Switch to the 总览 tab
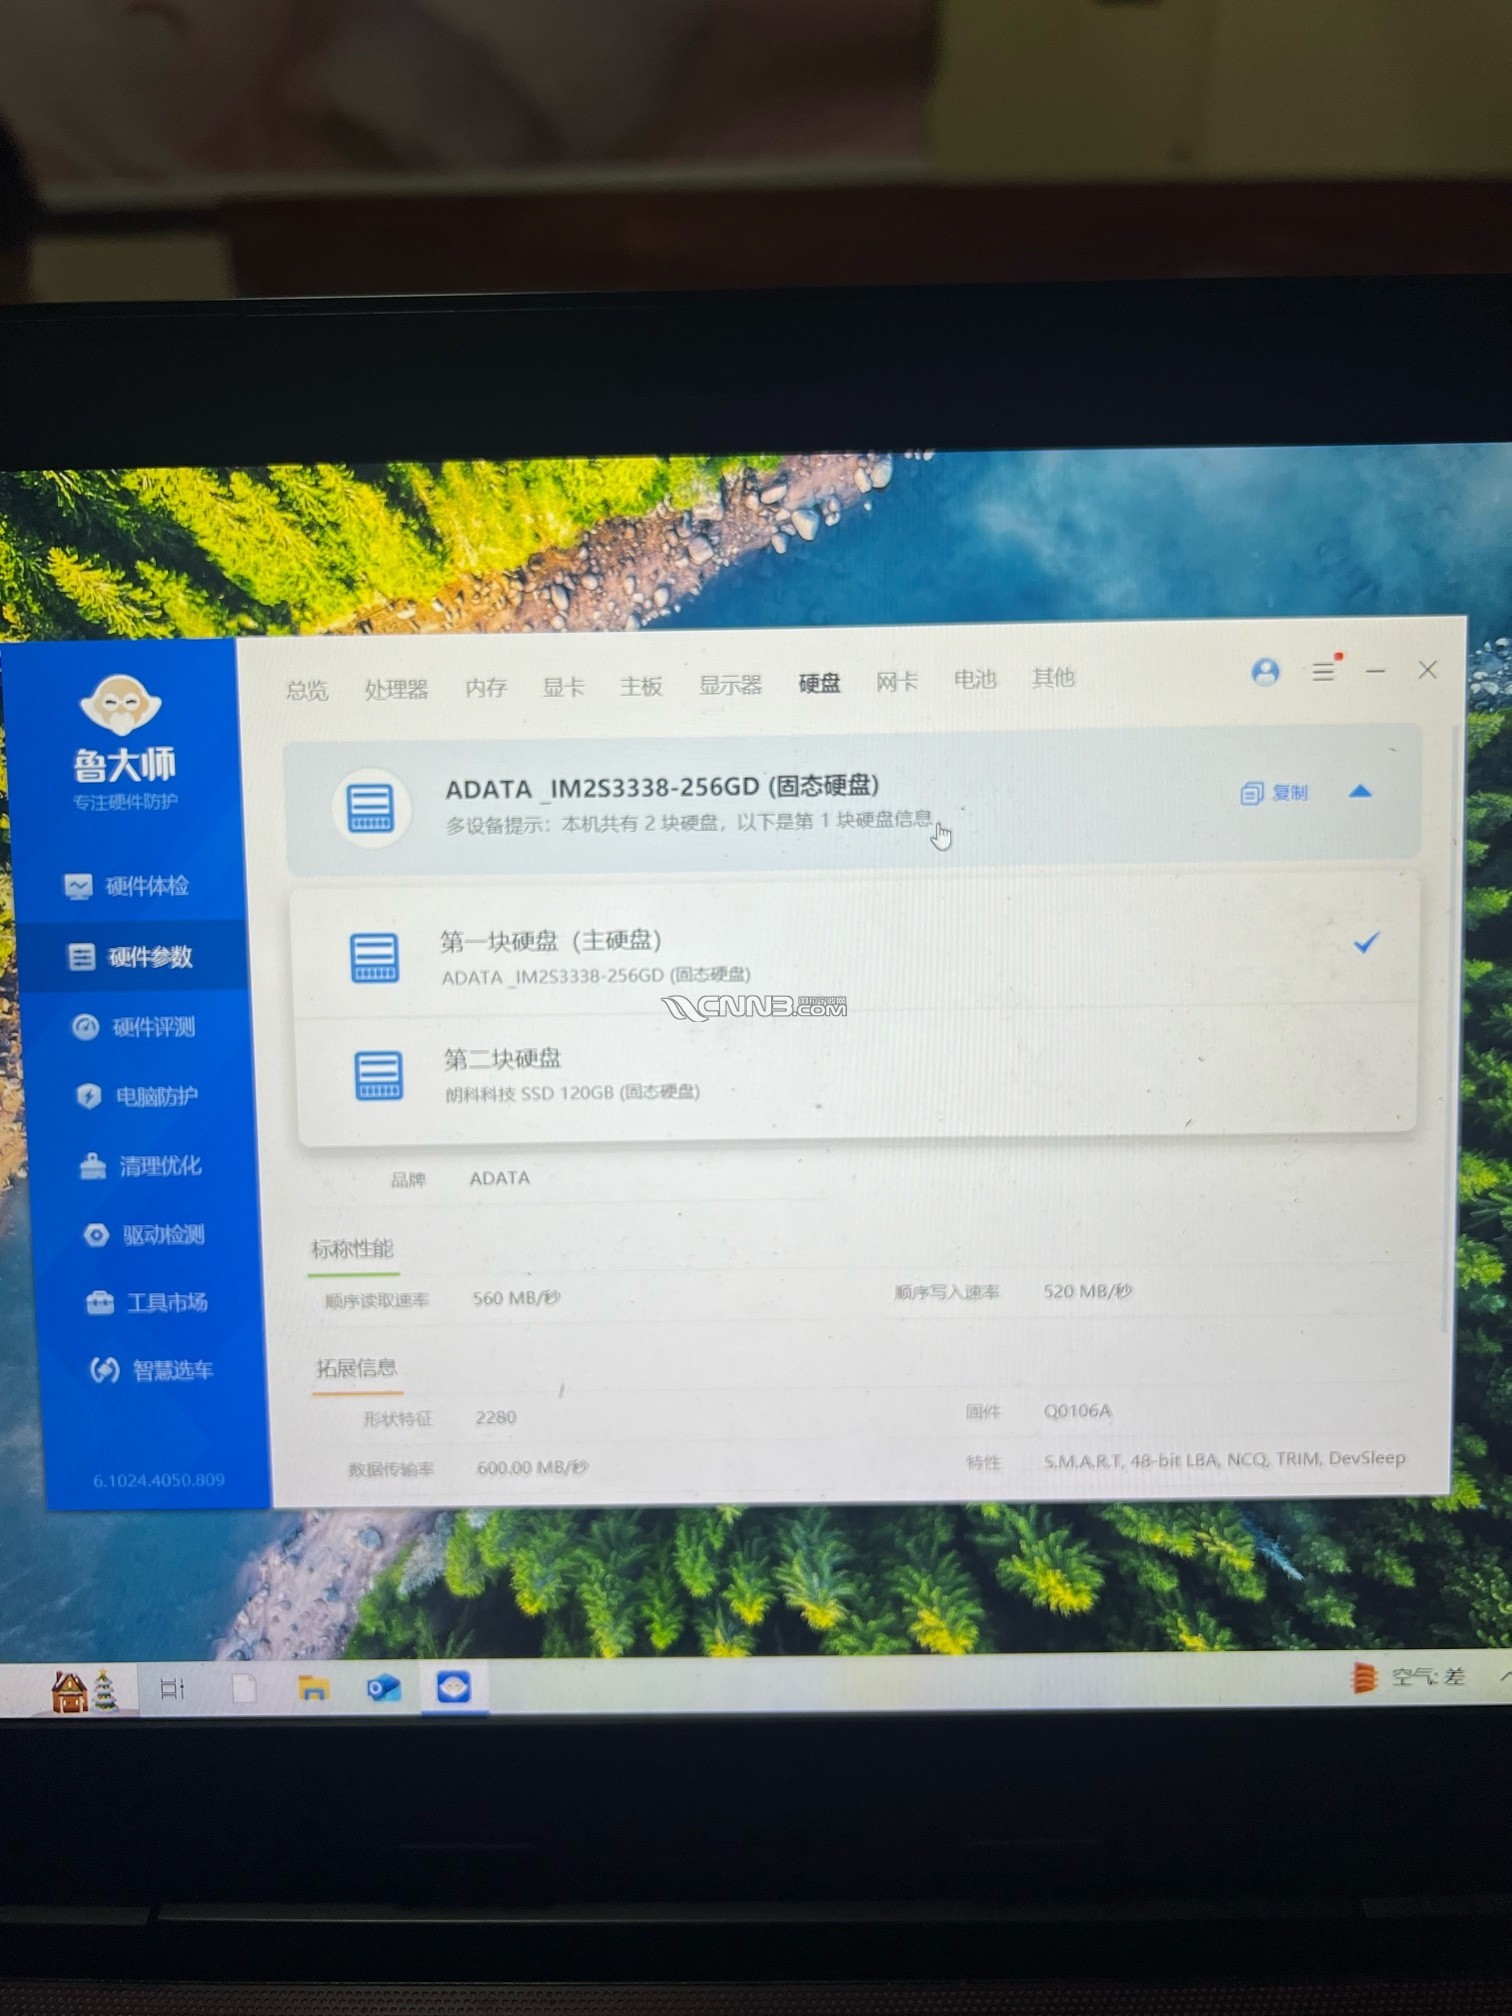 (306, 690)
